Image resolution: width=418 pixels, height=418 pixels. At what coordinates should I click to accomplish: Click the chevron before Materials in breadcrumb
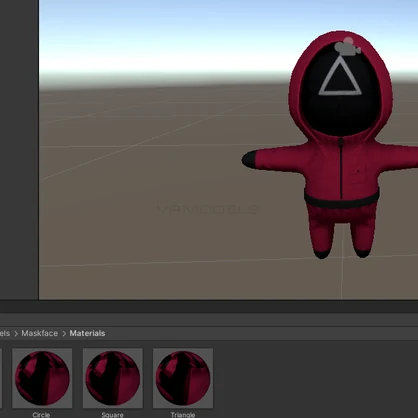coord(64,334)
